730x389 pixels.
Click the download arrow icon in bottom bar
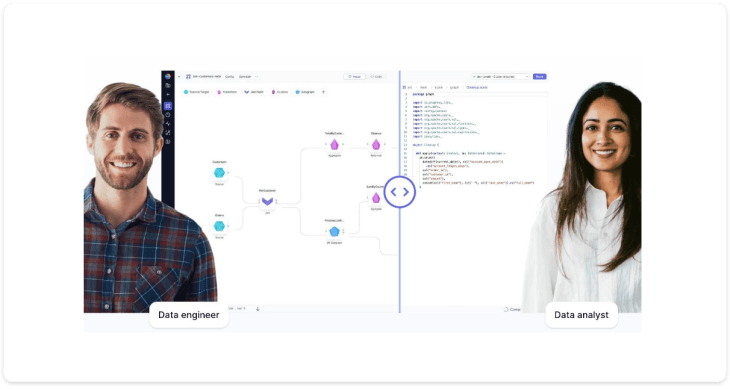tap(258, 309)
